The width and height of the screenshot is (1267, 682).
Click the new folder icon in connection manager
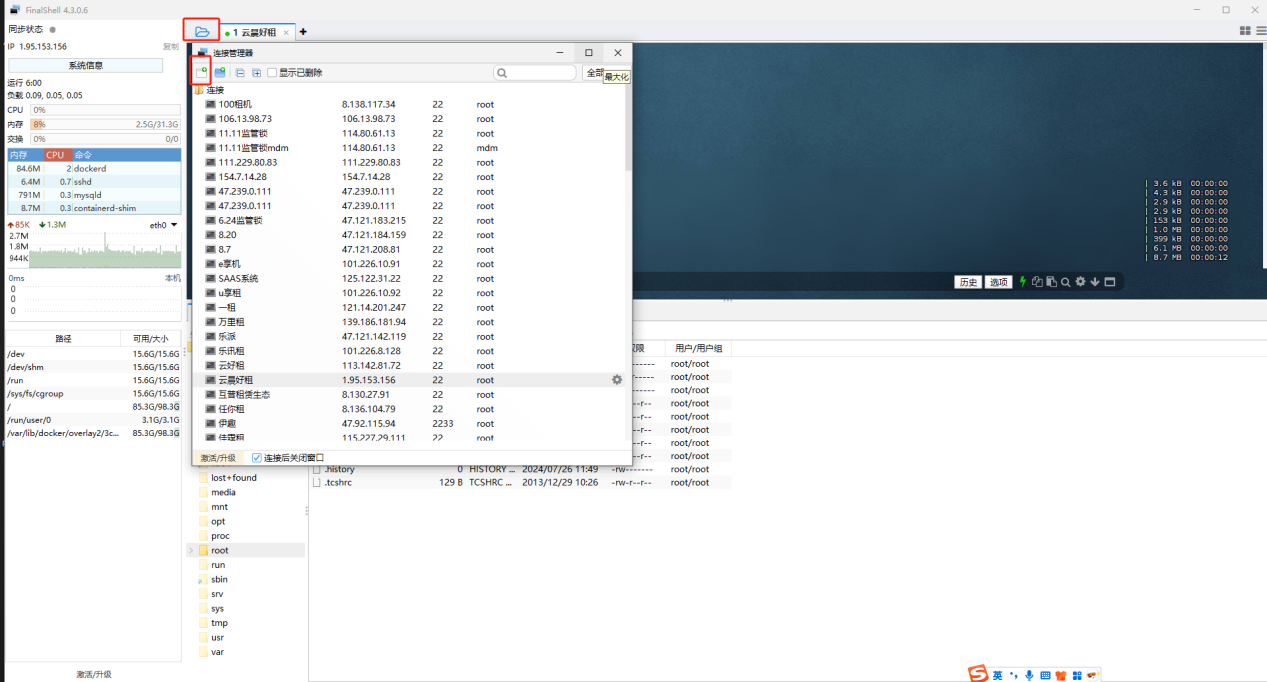coord(220,73)
